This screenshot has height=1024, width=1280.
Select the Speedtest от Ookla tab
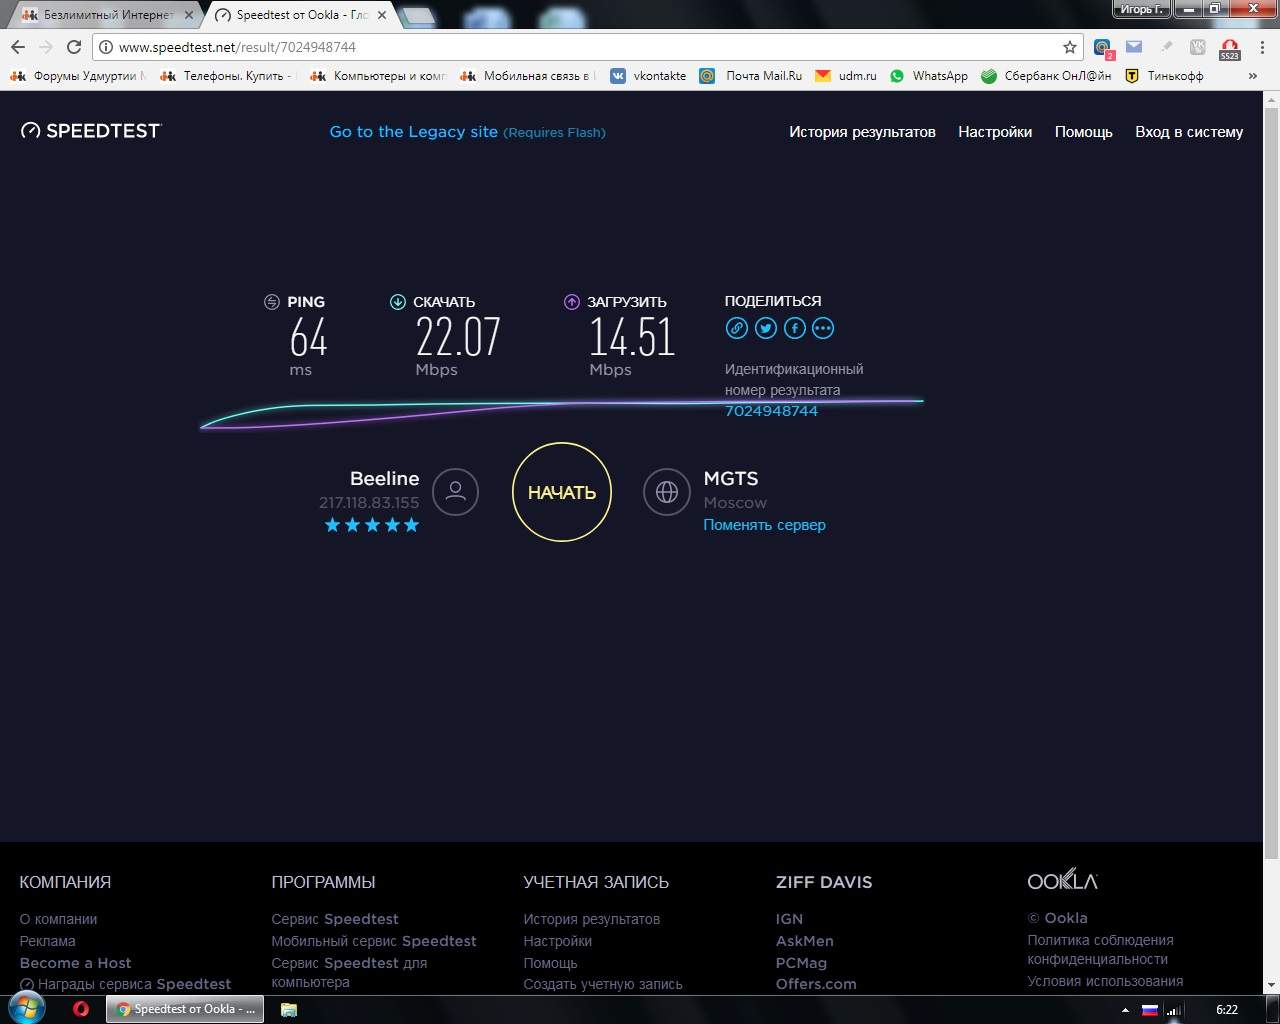[300, 15]
